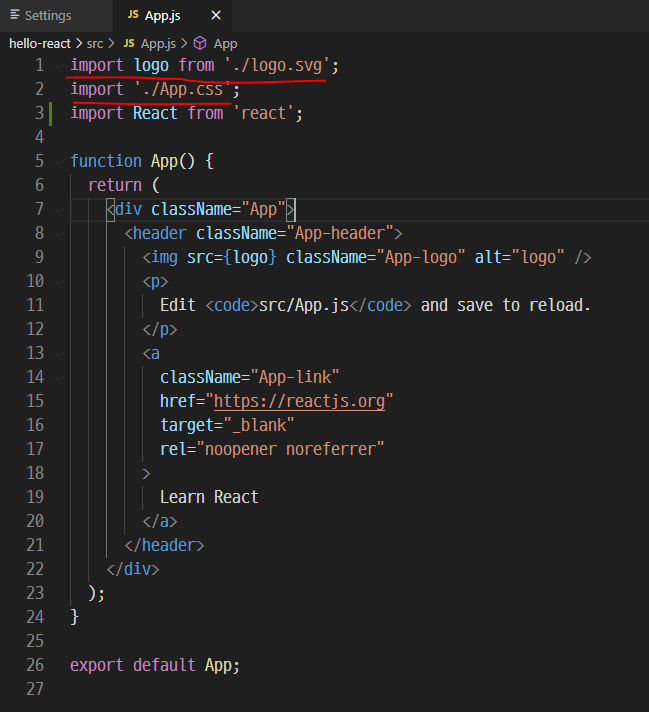Click the closing </p> tag on line 12
The image size is (649, 712).
pos(160,329)
